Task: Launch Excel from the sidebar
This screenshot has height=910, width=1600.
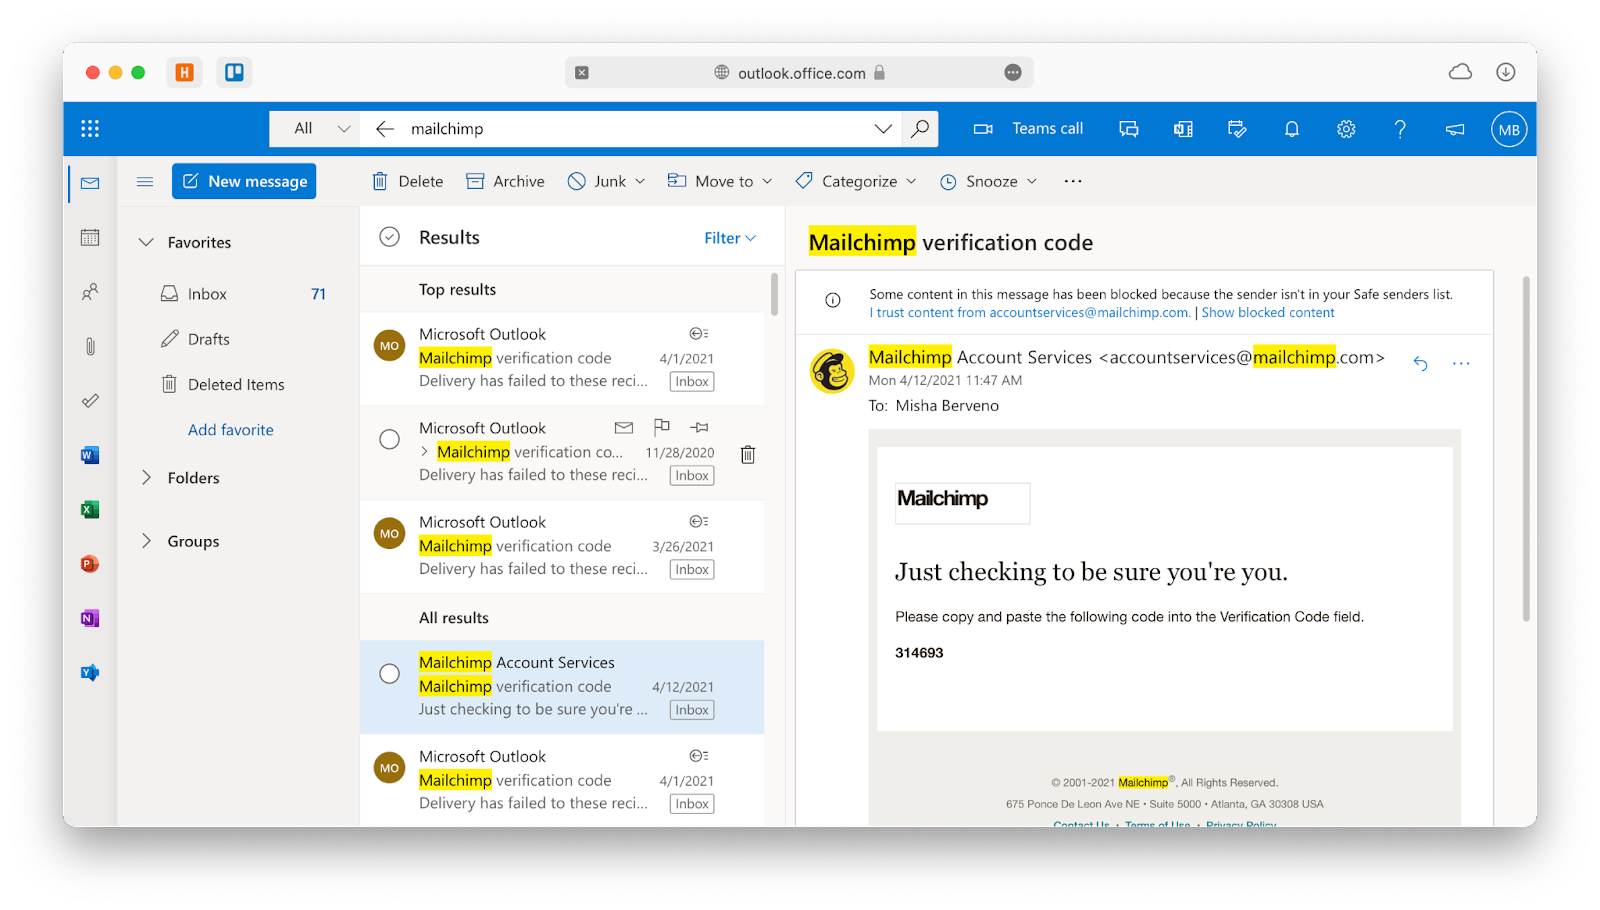Action: tap(90, 510)
